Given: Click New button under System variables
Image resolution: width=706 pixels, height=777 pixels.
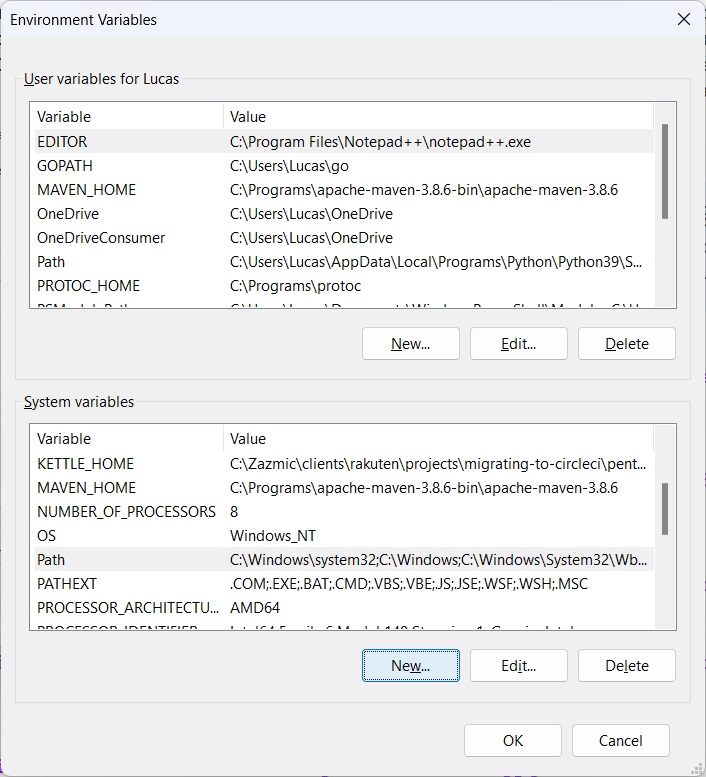Looking at the screenshot, I should 410,665.
